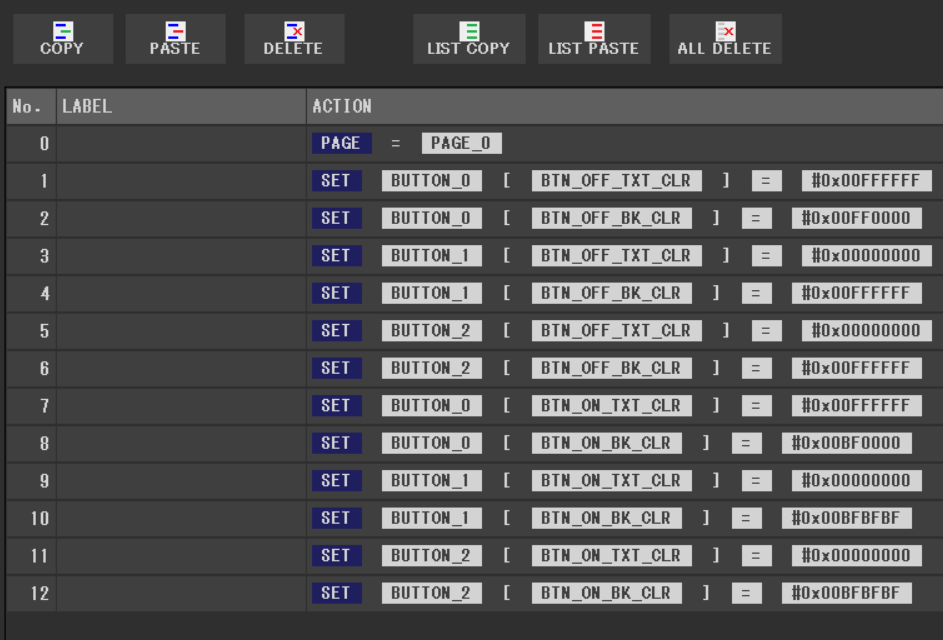943x640 pixels.
Task: Pick the #0x00FF0000 color value in row 2
Action: click(x=851, y=218)
